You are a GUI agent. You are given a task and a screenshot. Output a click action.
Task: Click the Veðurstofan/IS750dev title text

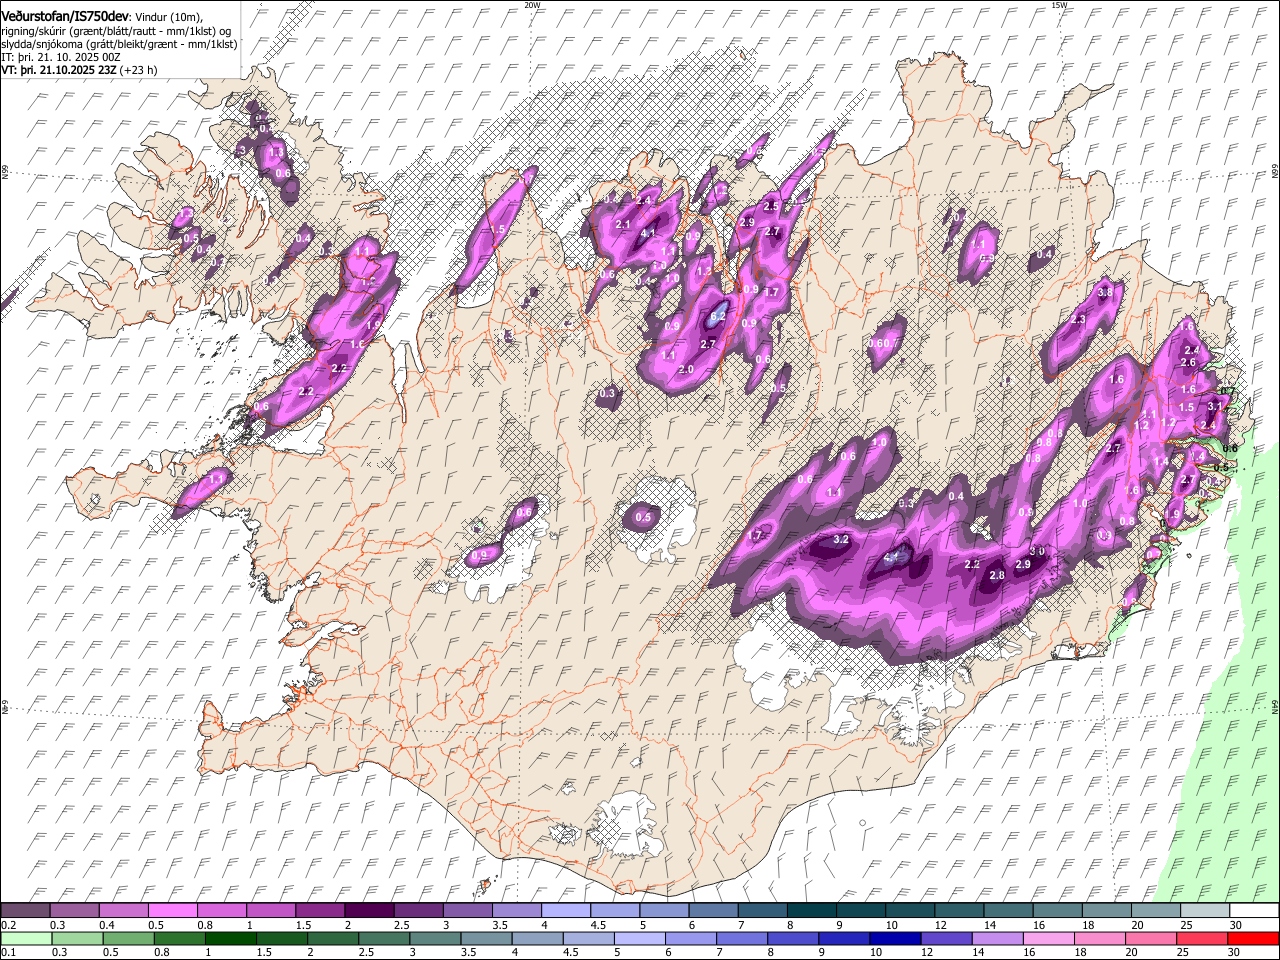(x=65, y=17)
